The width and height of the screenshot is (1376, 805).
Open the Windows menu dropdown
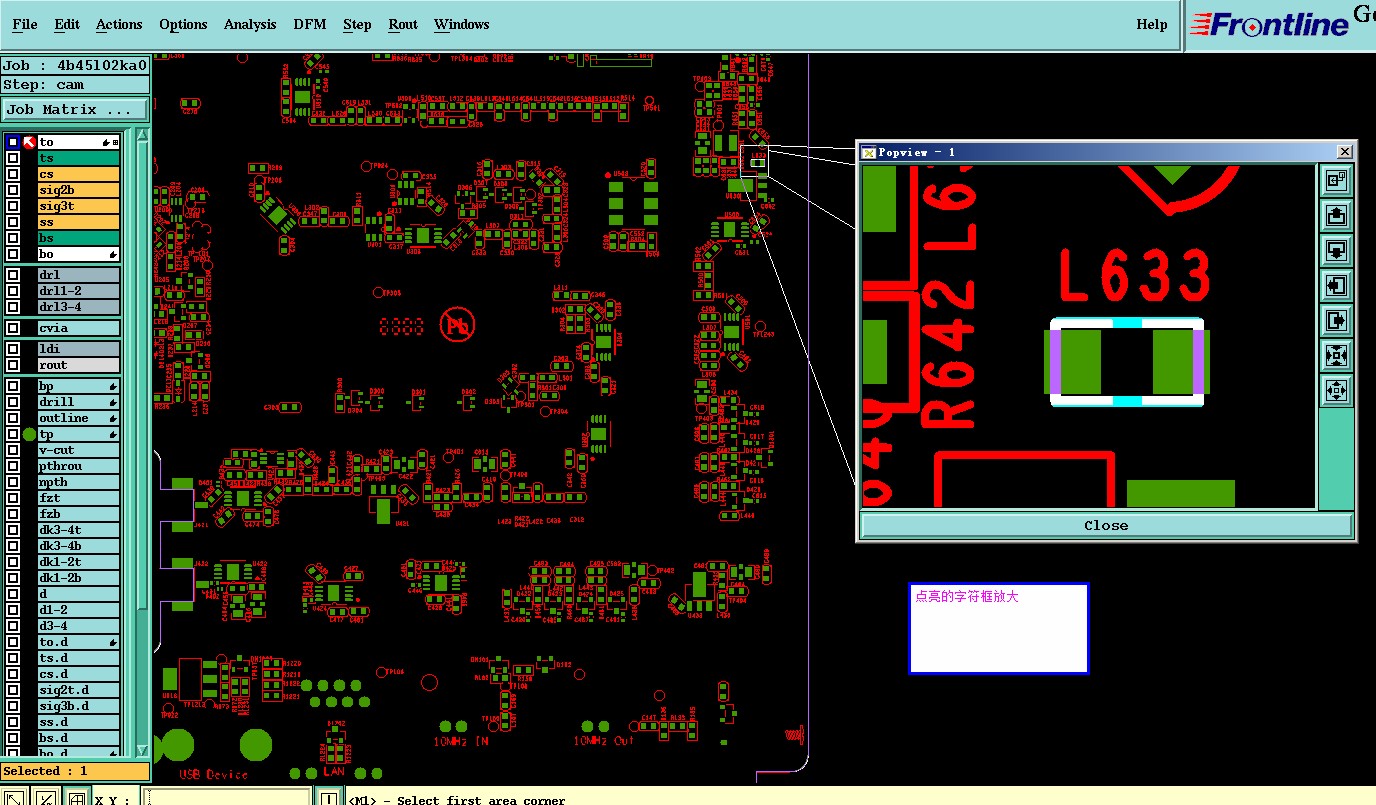(462, 24)
